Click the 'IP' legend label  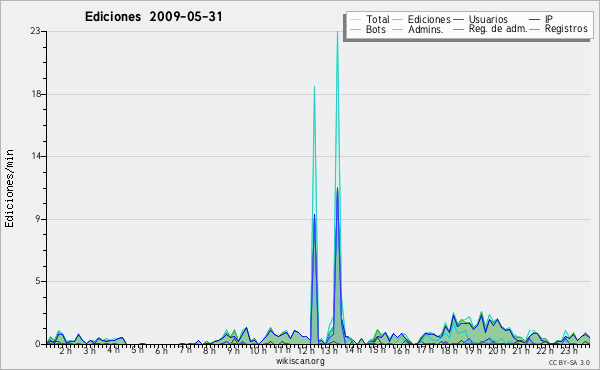(549, 19)
